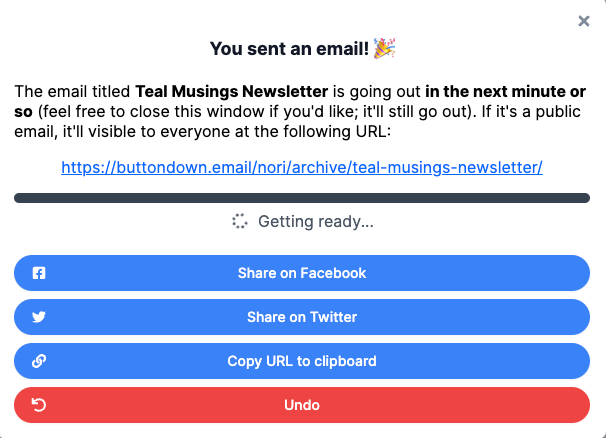Click the party popper emoji
Image resolution: width=606 pixels, height=438 pixels.
384,48
